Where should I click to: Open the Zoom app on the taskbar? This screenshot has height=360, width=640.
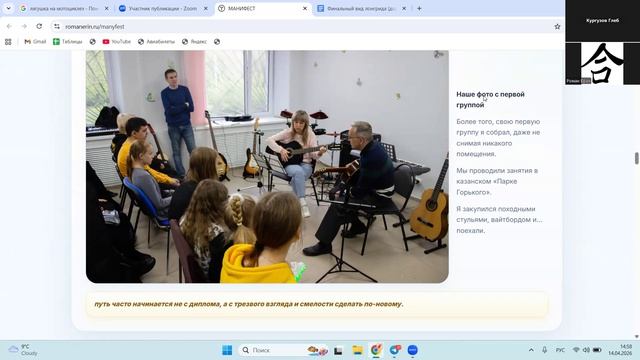(x=413, y=350)
